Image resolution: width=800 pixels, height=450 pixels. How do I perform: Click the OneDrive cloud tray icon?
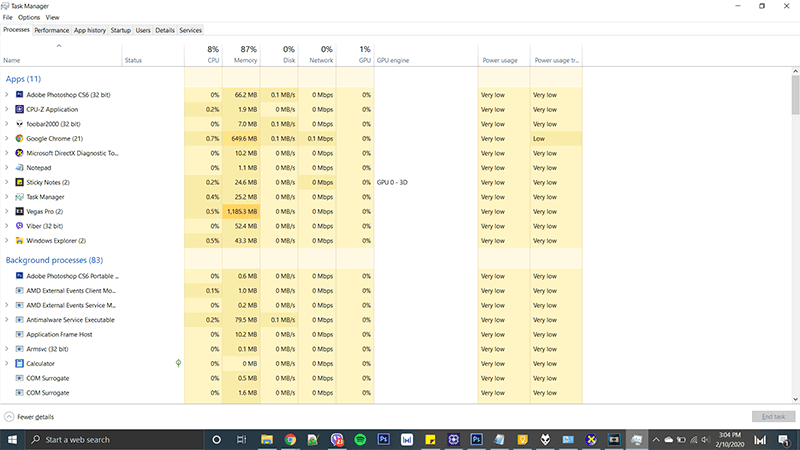pyautogui.click(x=668, y=440)
